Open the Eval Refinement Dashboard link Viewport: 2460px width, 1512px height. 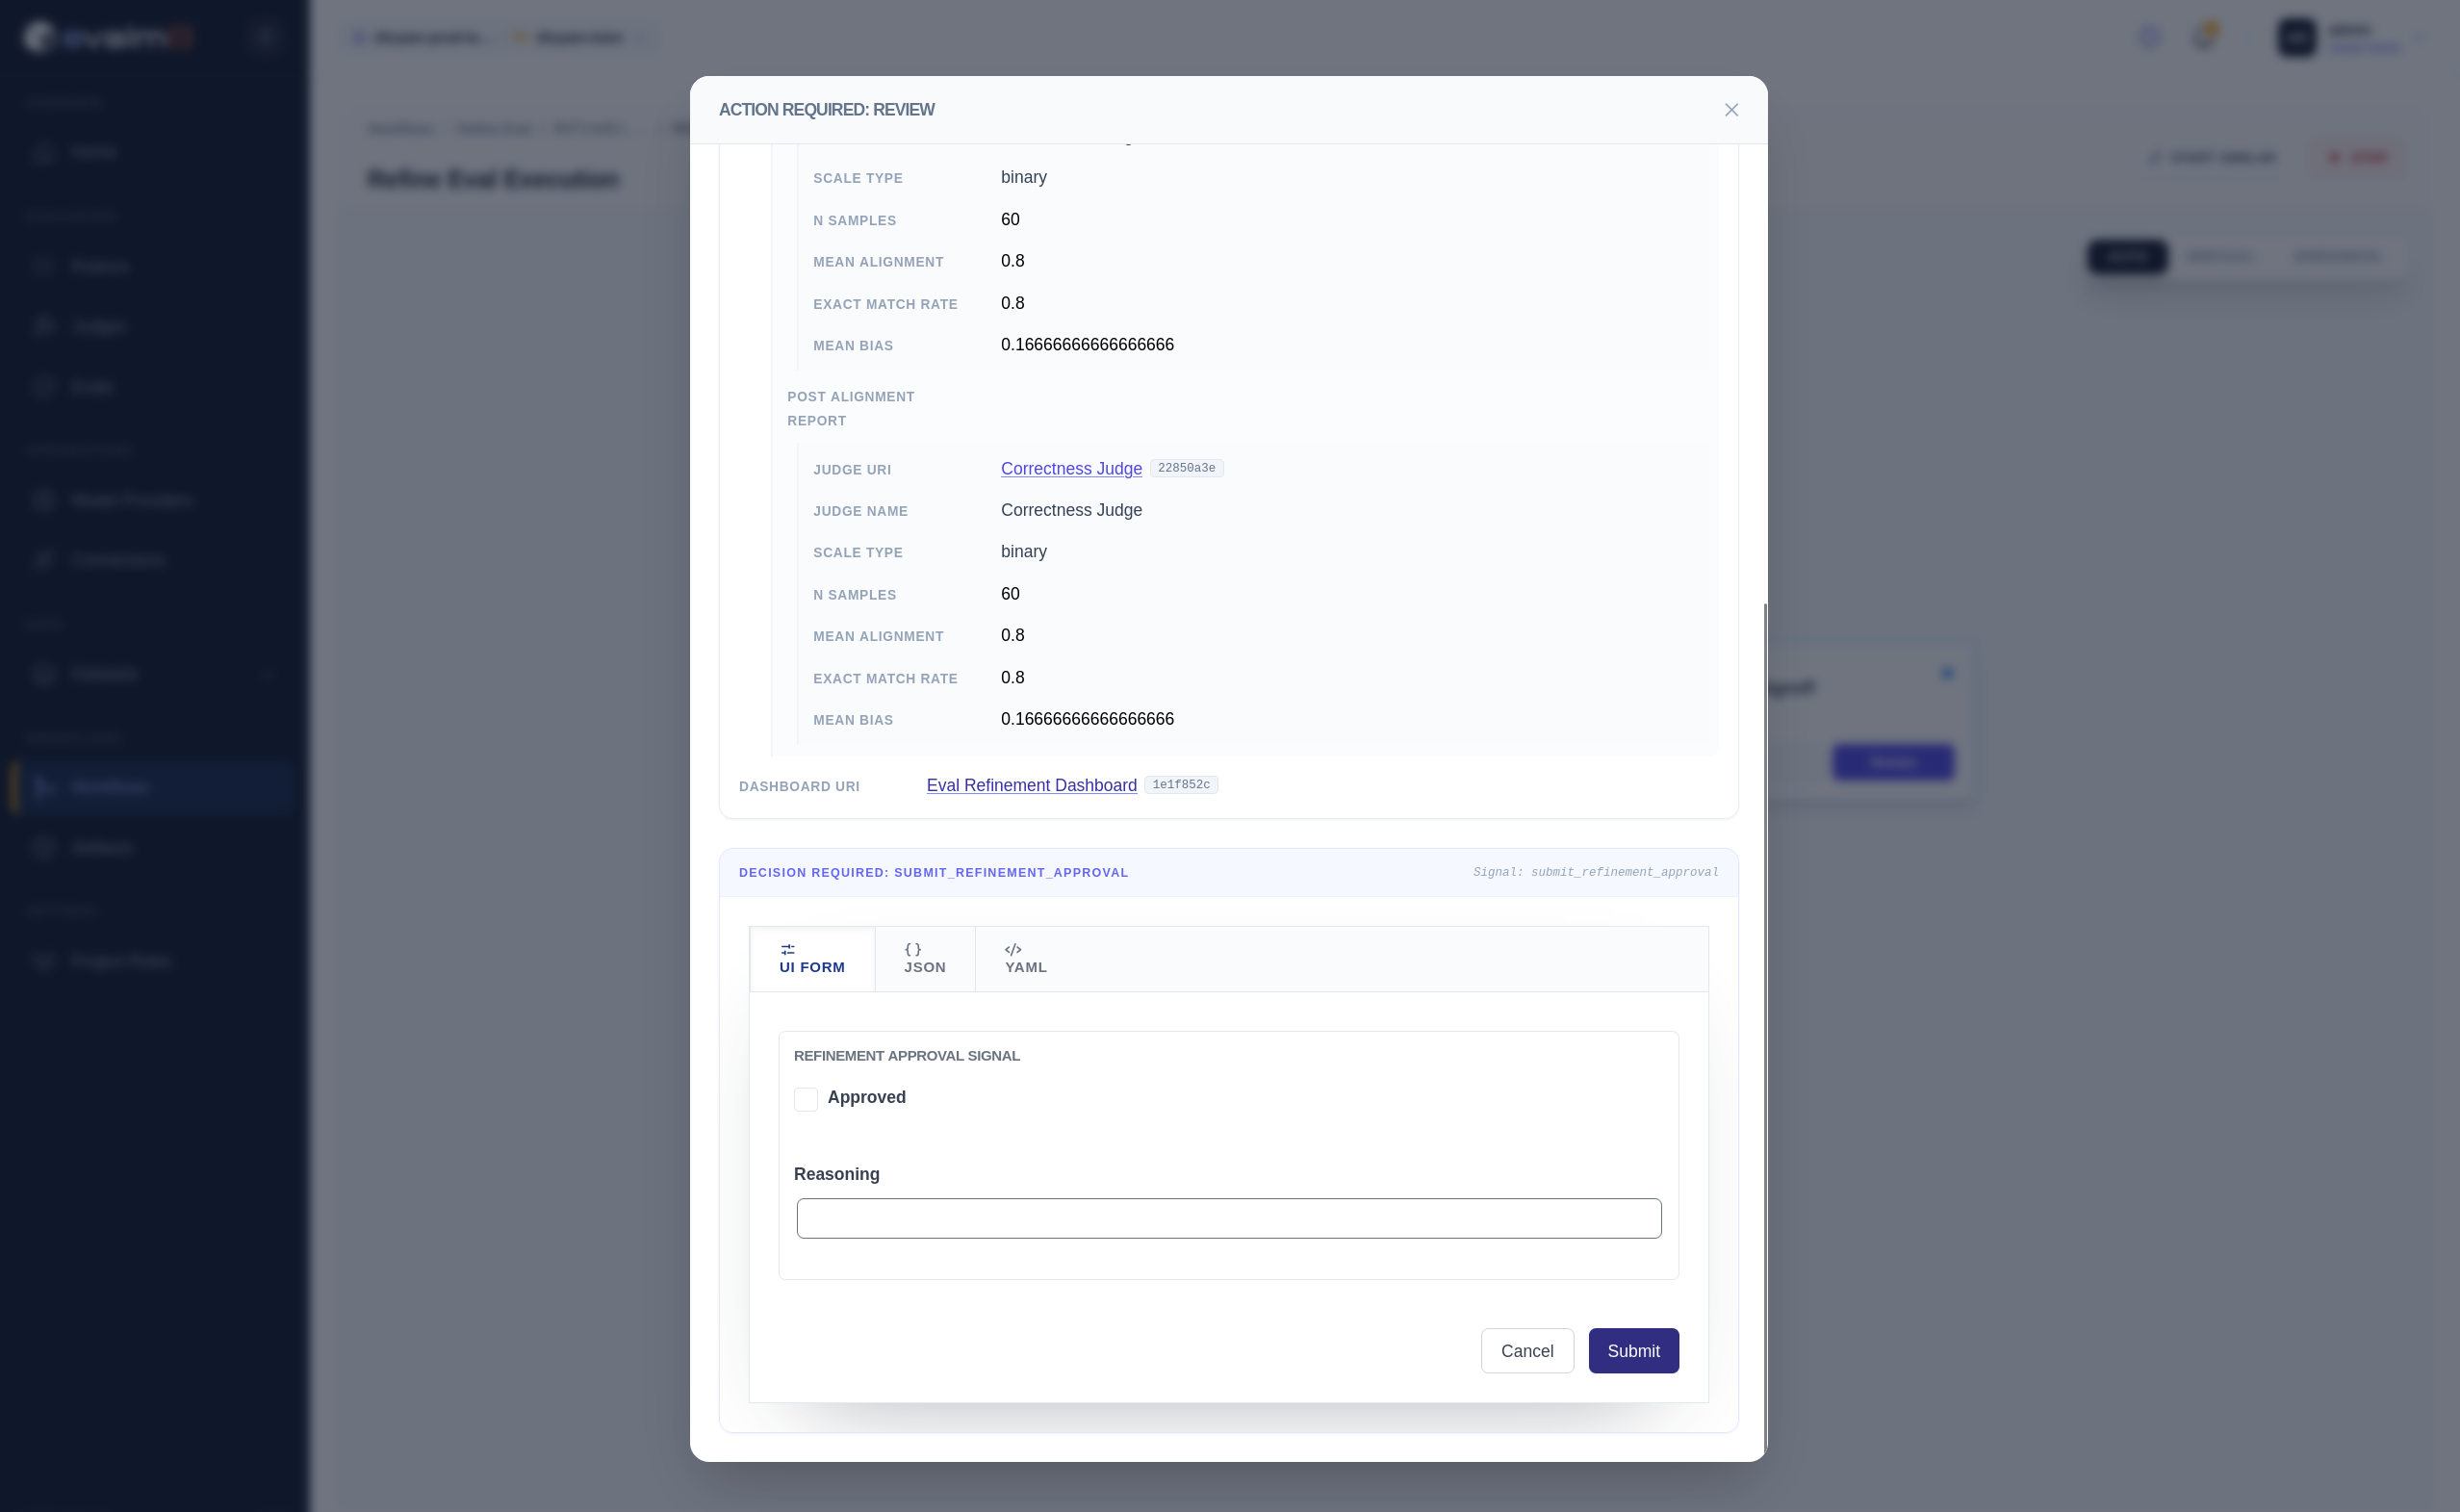coord(1031,785)
